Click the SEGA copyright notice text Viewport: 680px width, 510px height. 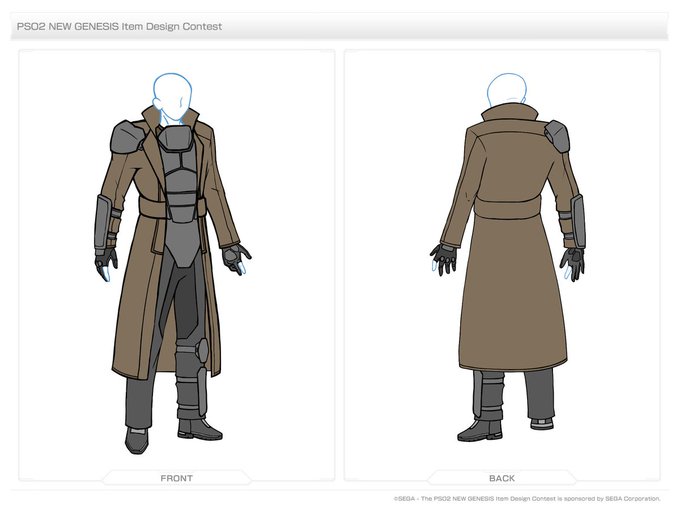(x=527, y=499)
